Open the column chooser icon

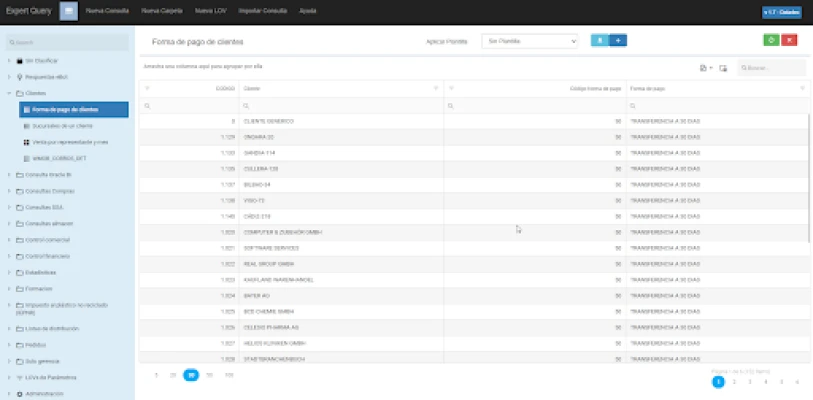[723, 68]
